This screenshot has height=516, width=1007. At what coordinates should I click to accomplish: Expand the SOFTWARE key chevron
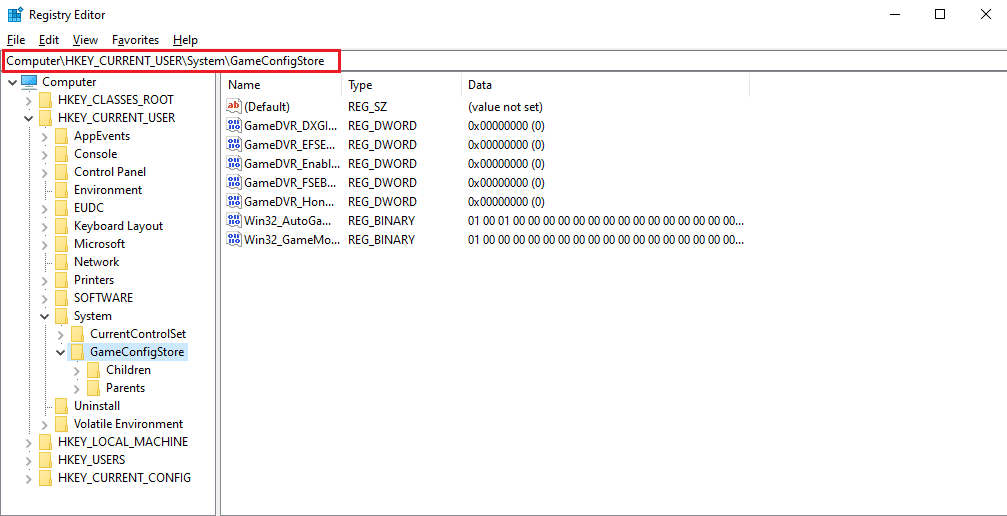tap(44, 298)
